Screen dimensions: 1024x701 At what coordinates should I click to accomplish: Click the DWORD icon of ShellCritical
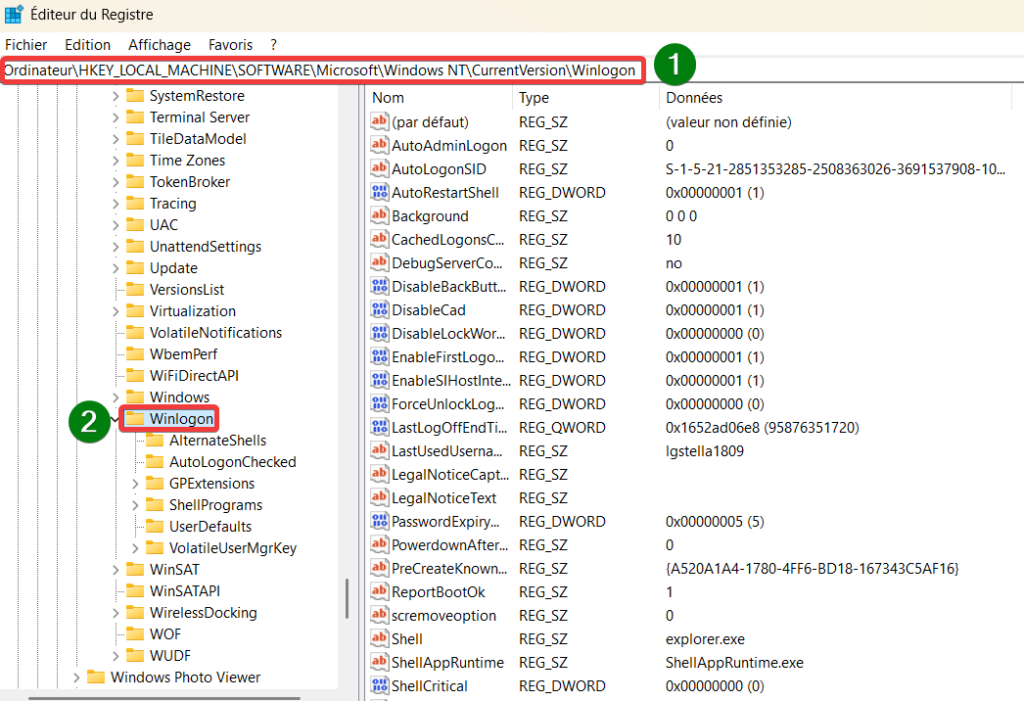pos(379,686)
